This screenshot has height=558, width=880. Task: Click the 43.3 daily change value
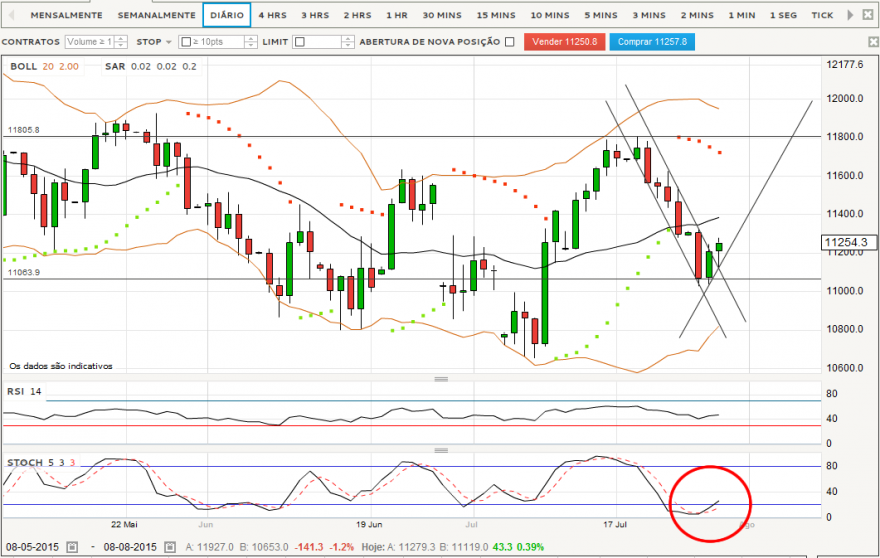[x=501, y=547]
